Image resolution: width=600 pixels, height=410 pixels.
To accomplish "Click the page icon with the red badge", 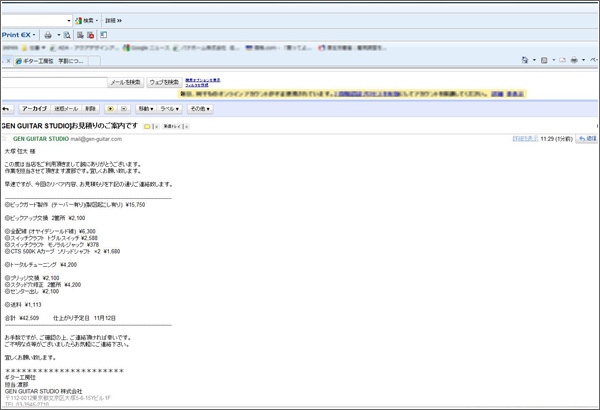I will point(91,35).
